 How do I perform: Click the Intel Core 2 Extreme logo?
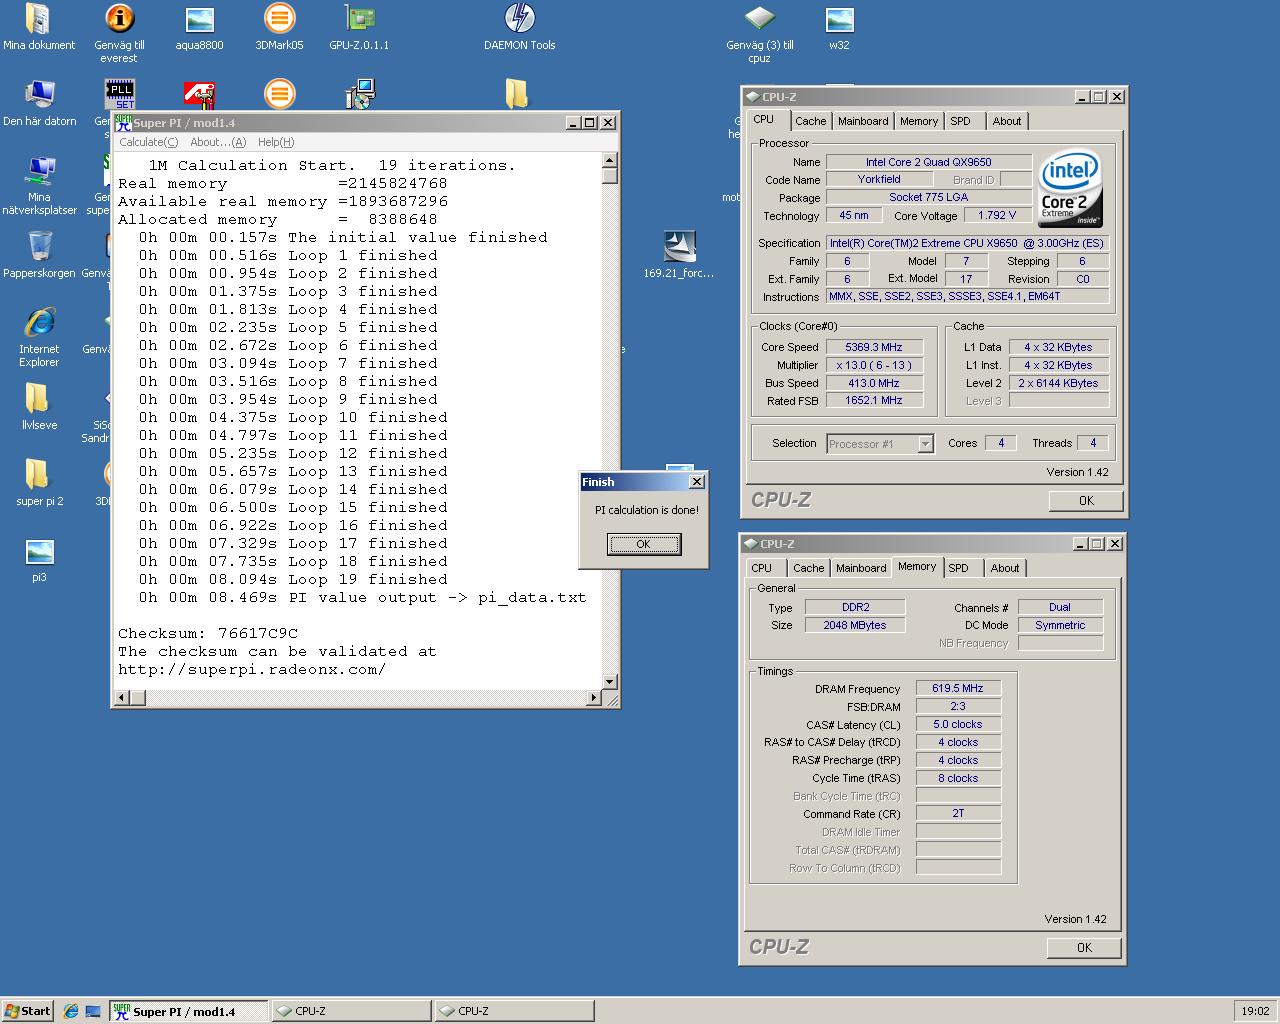coord(1071,188)
